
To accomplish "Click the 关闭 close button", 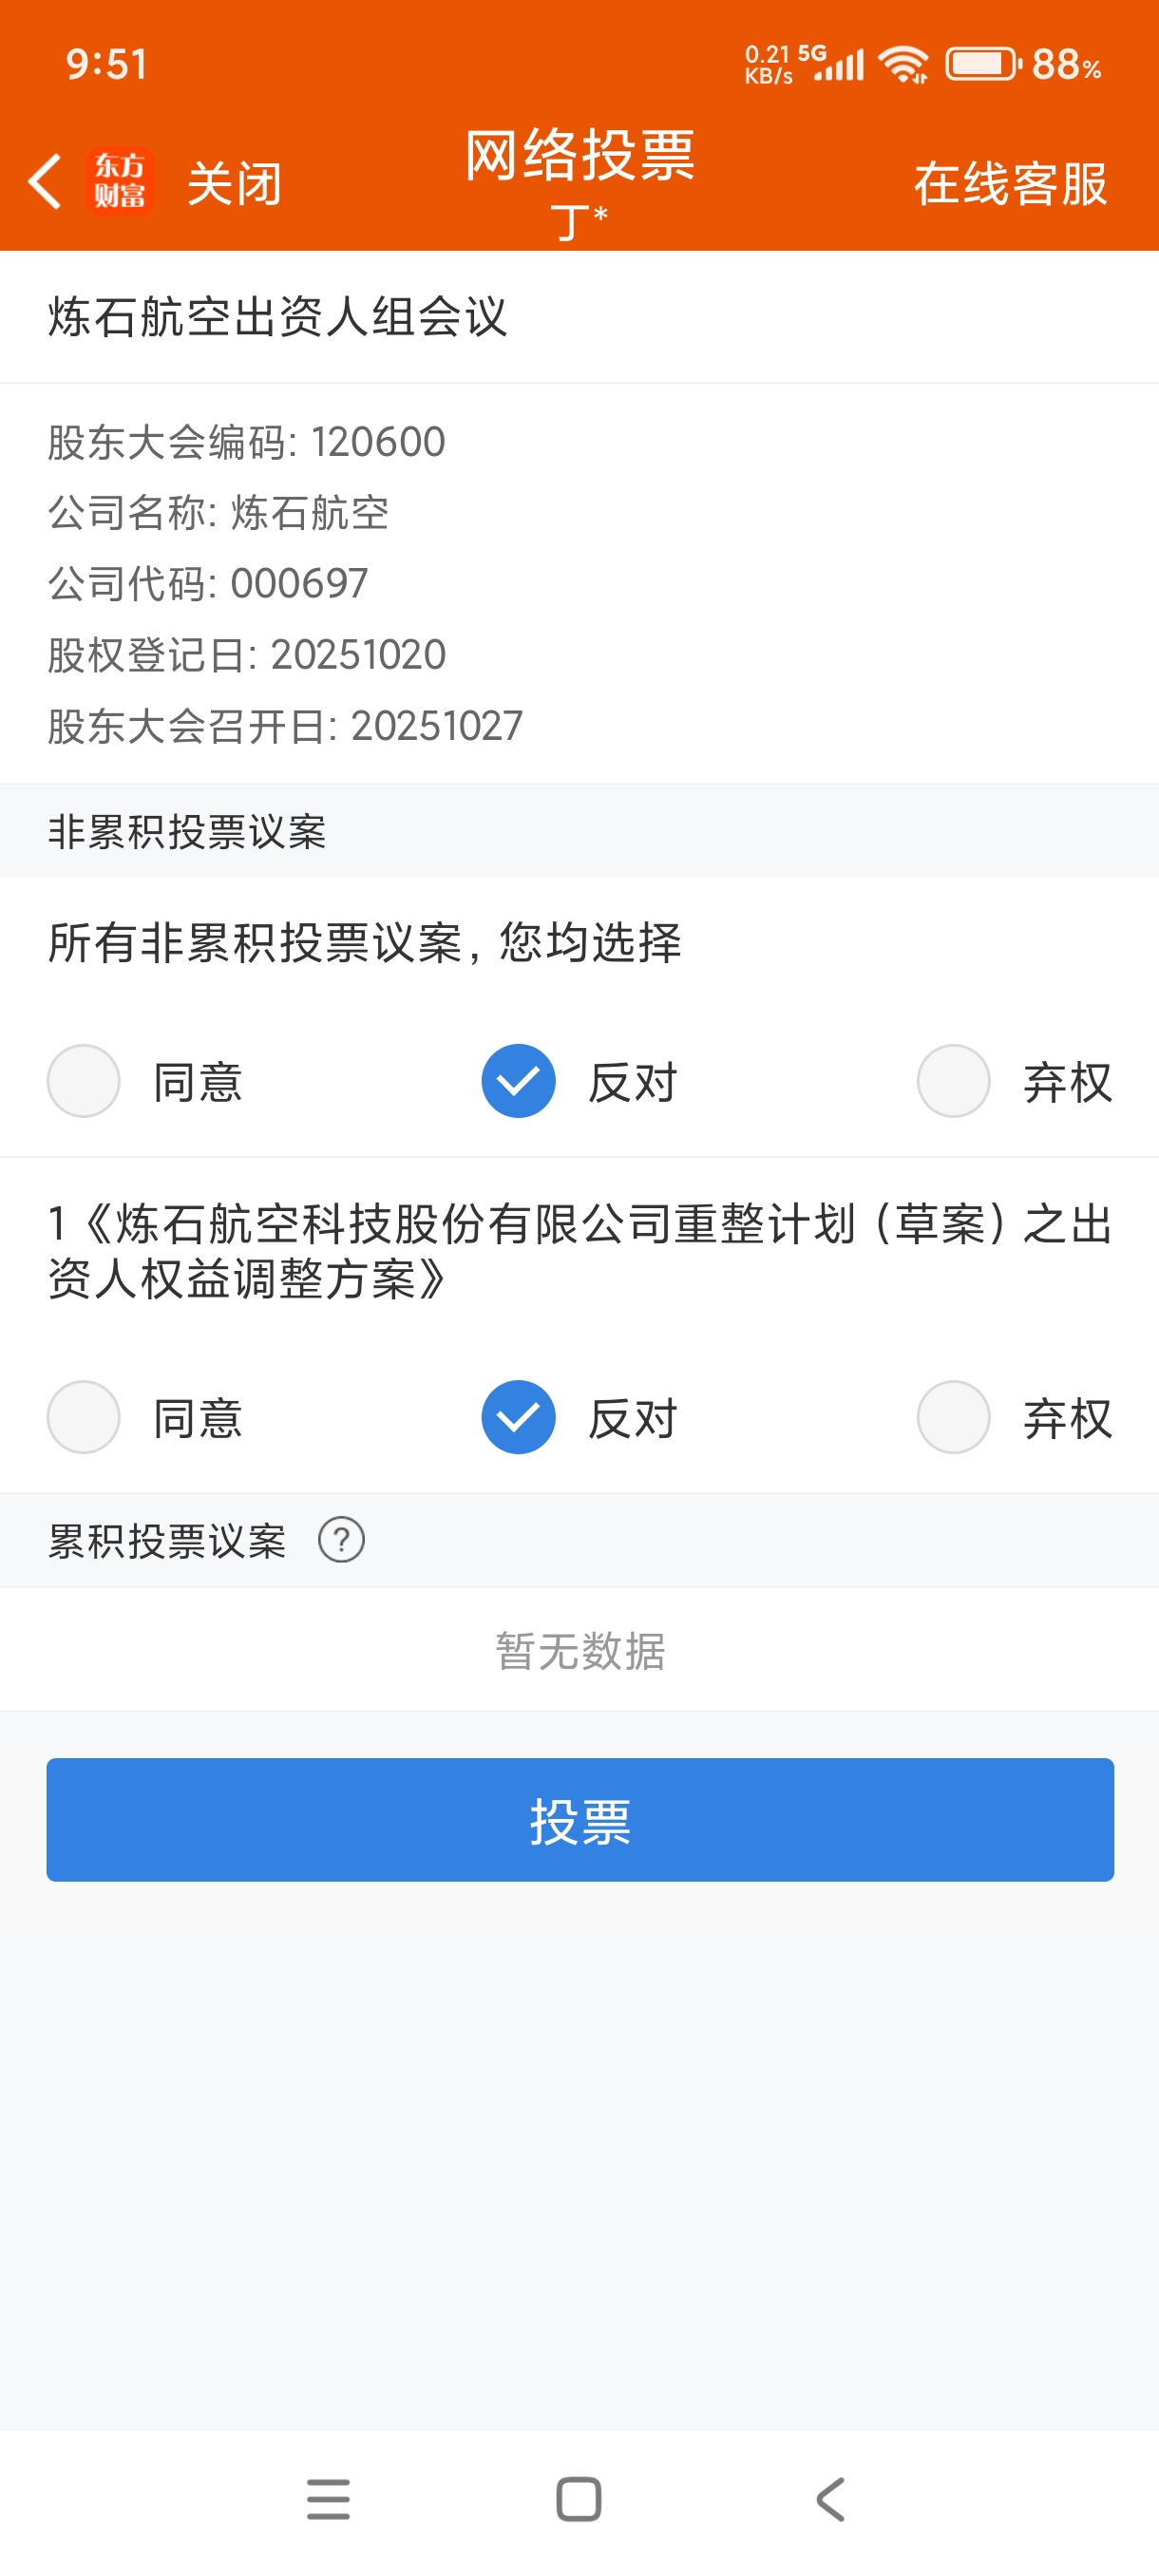I will point(234,184).
